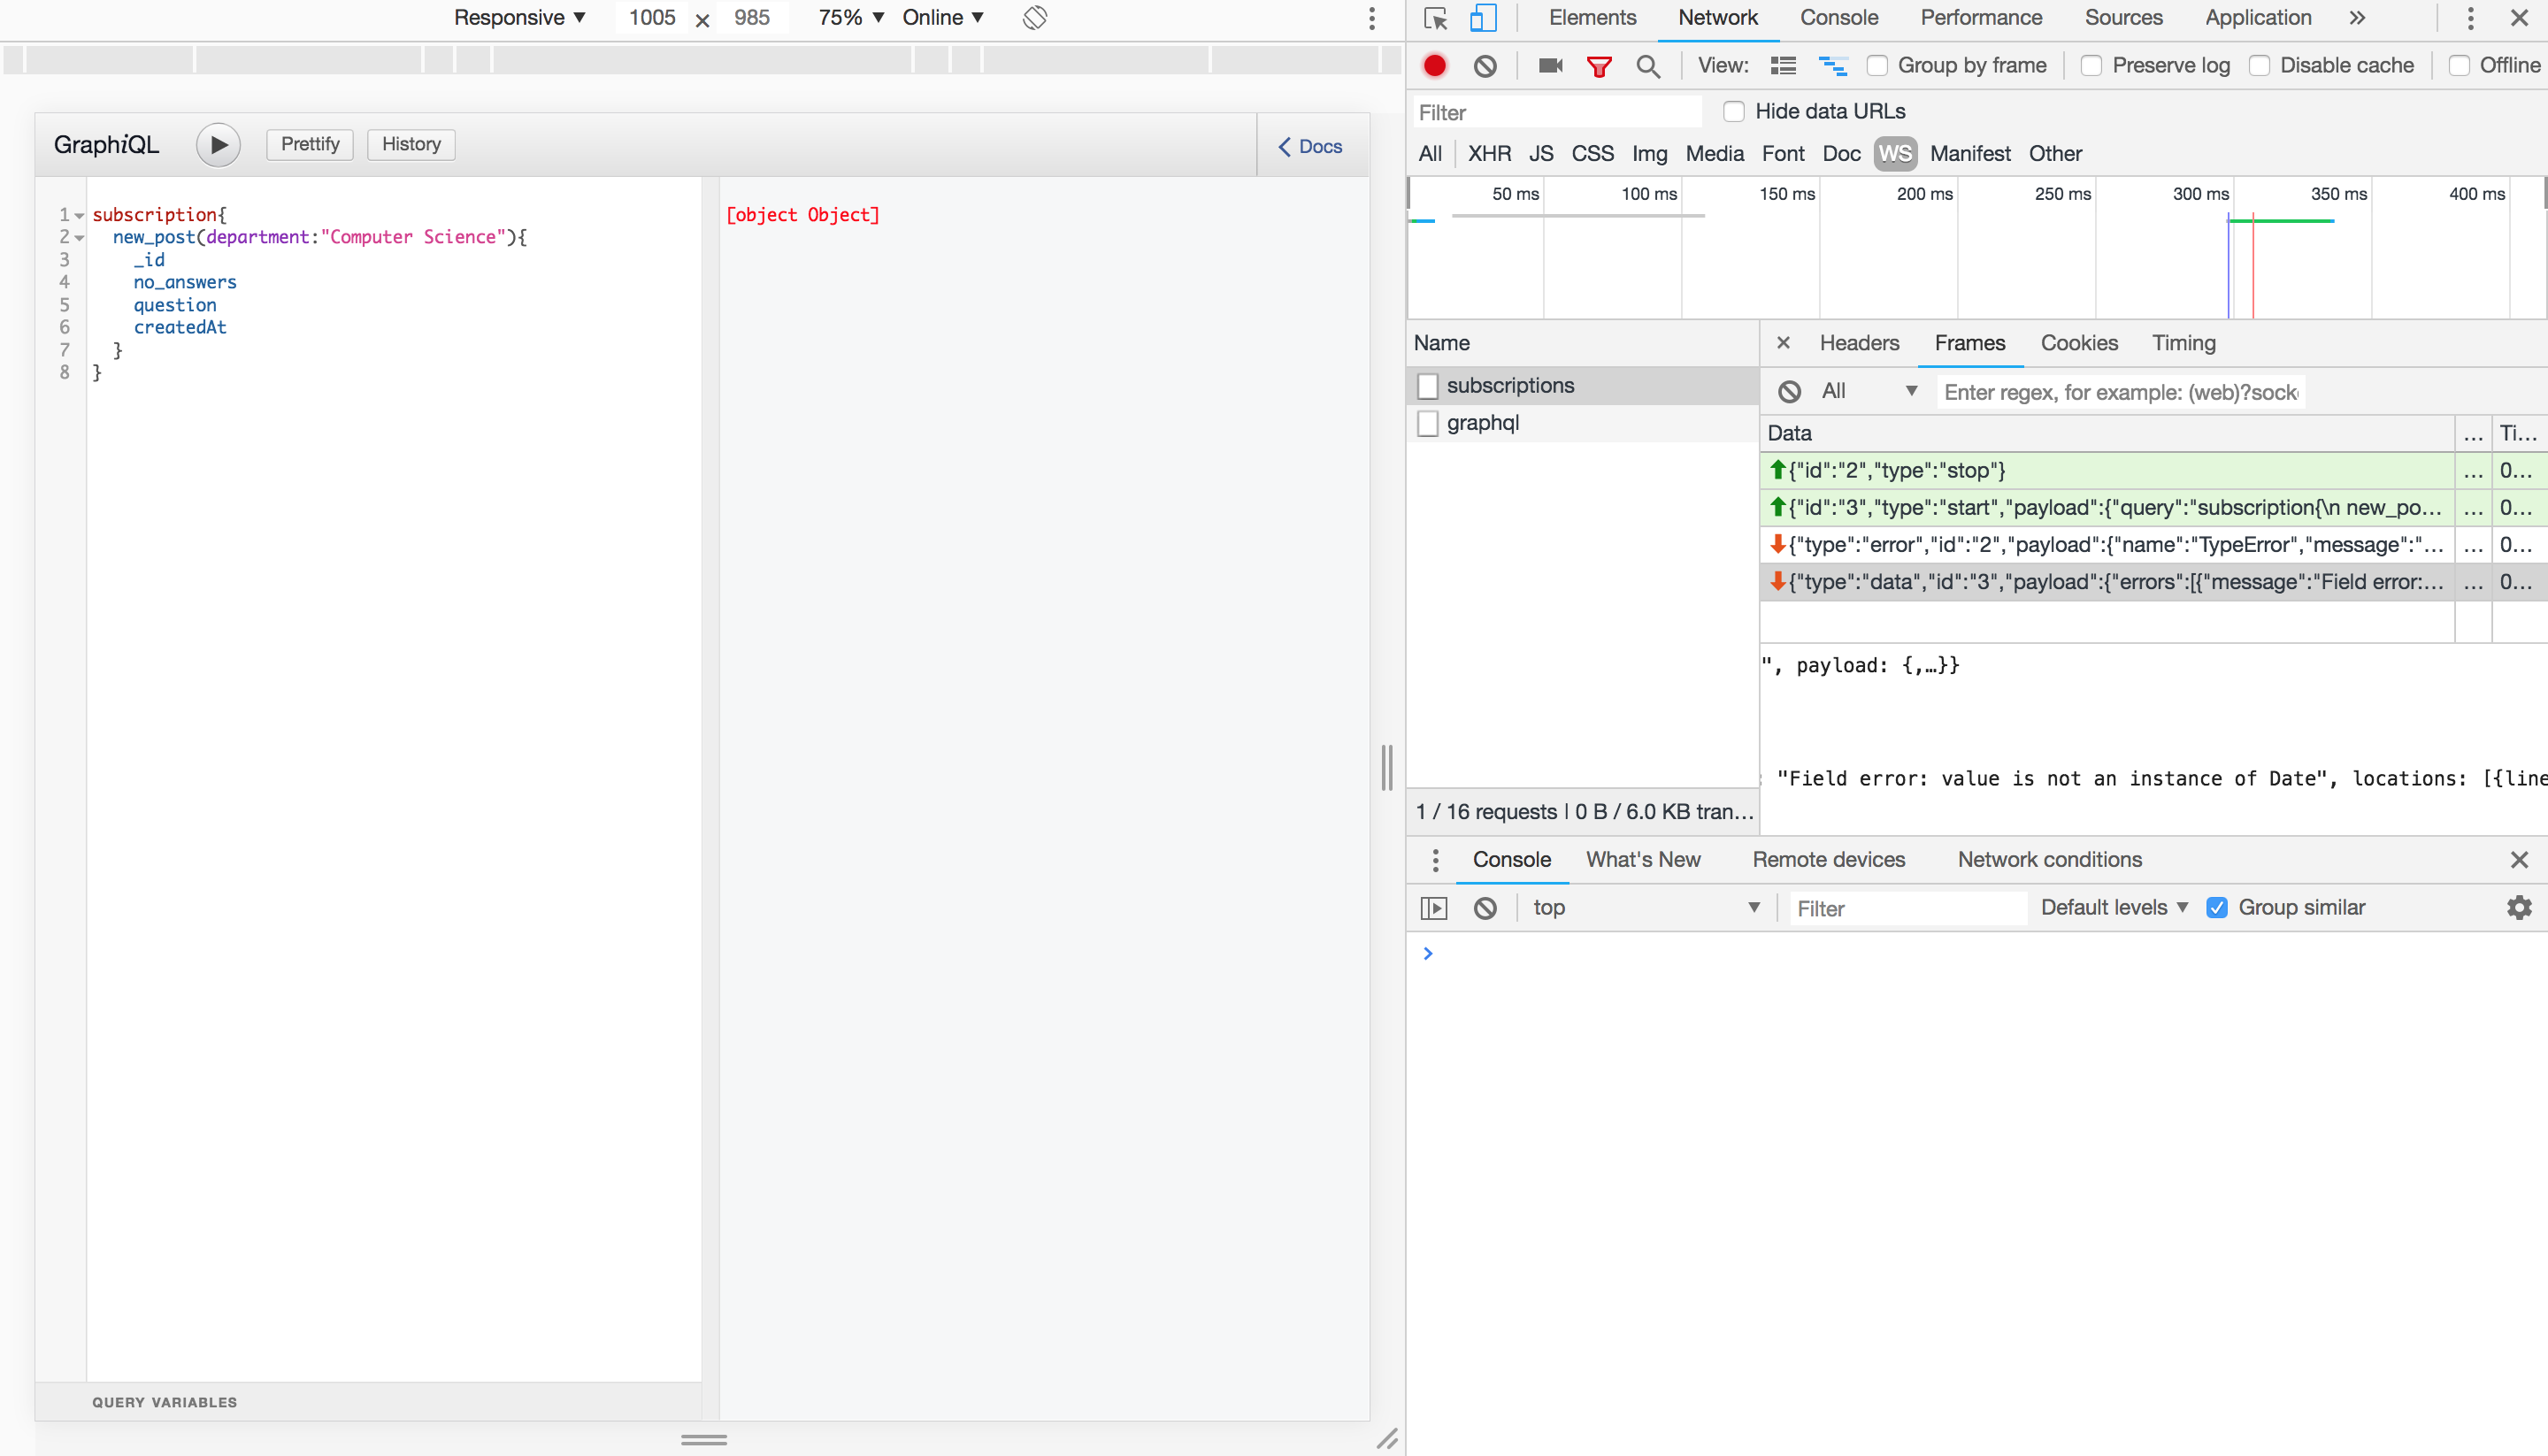This screenshot has width=2548, height=1456.
Task: Toggle the network filter funnel icon
Action: pyautogui.click(x=1599, y=66)
